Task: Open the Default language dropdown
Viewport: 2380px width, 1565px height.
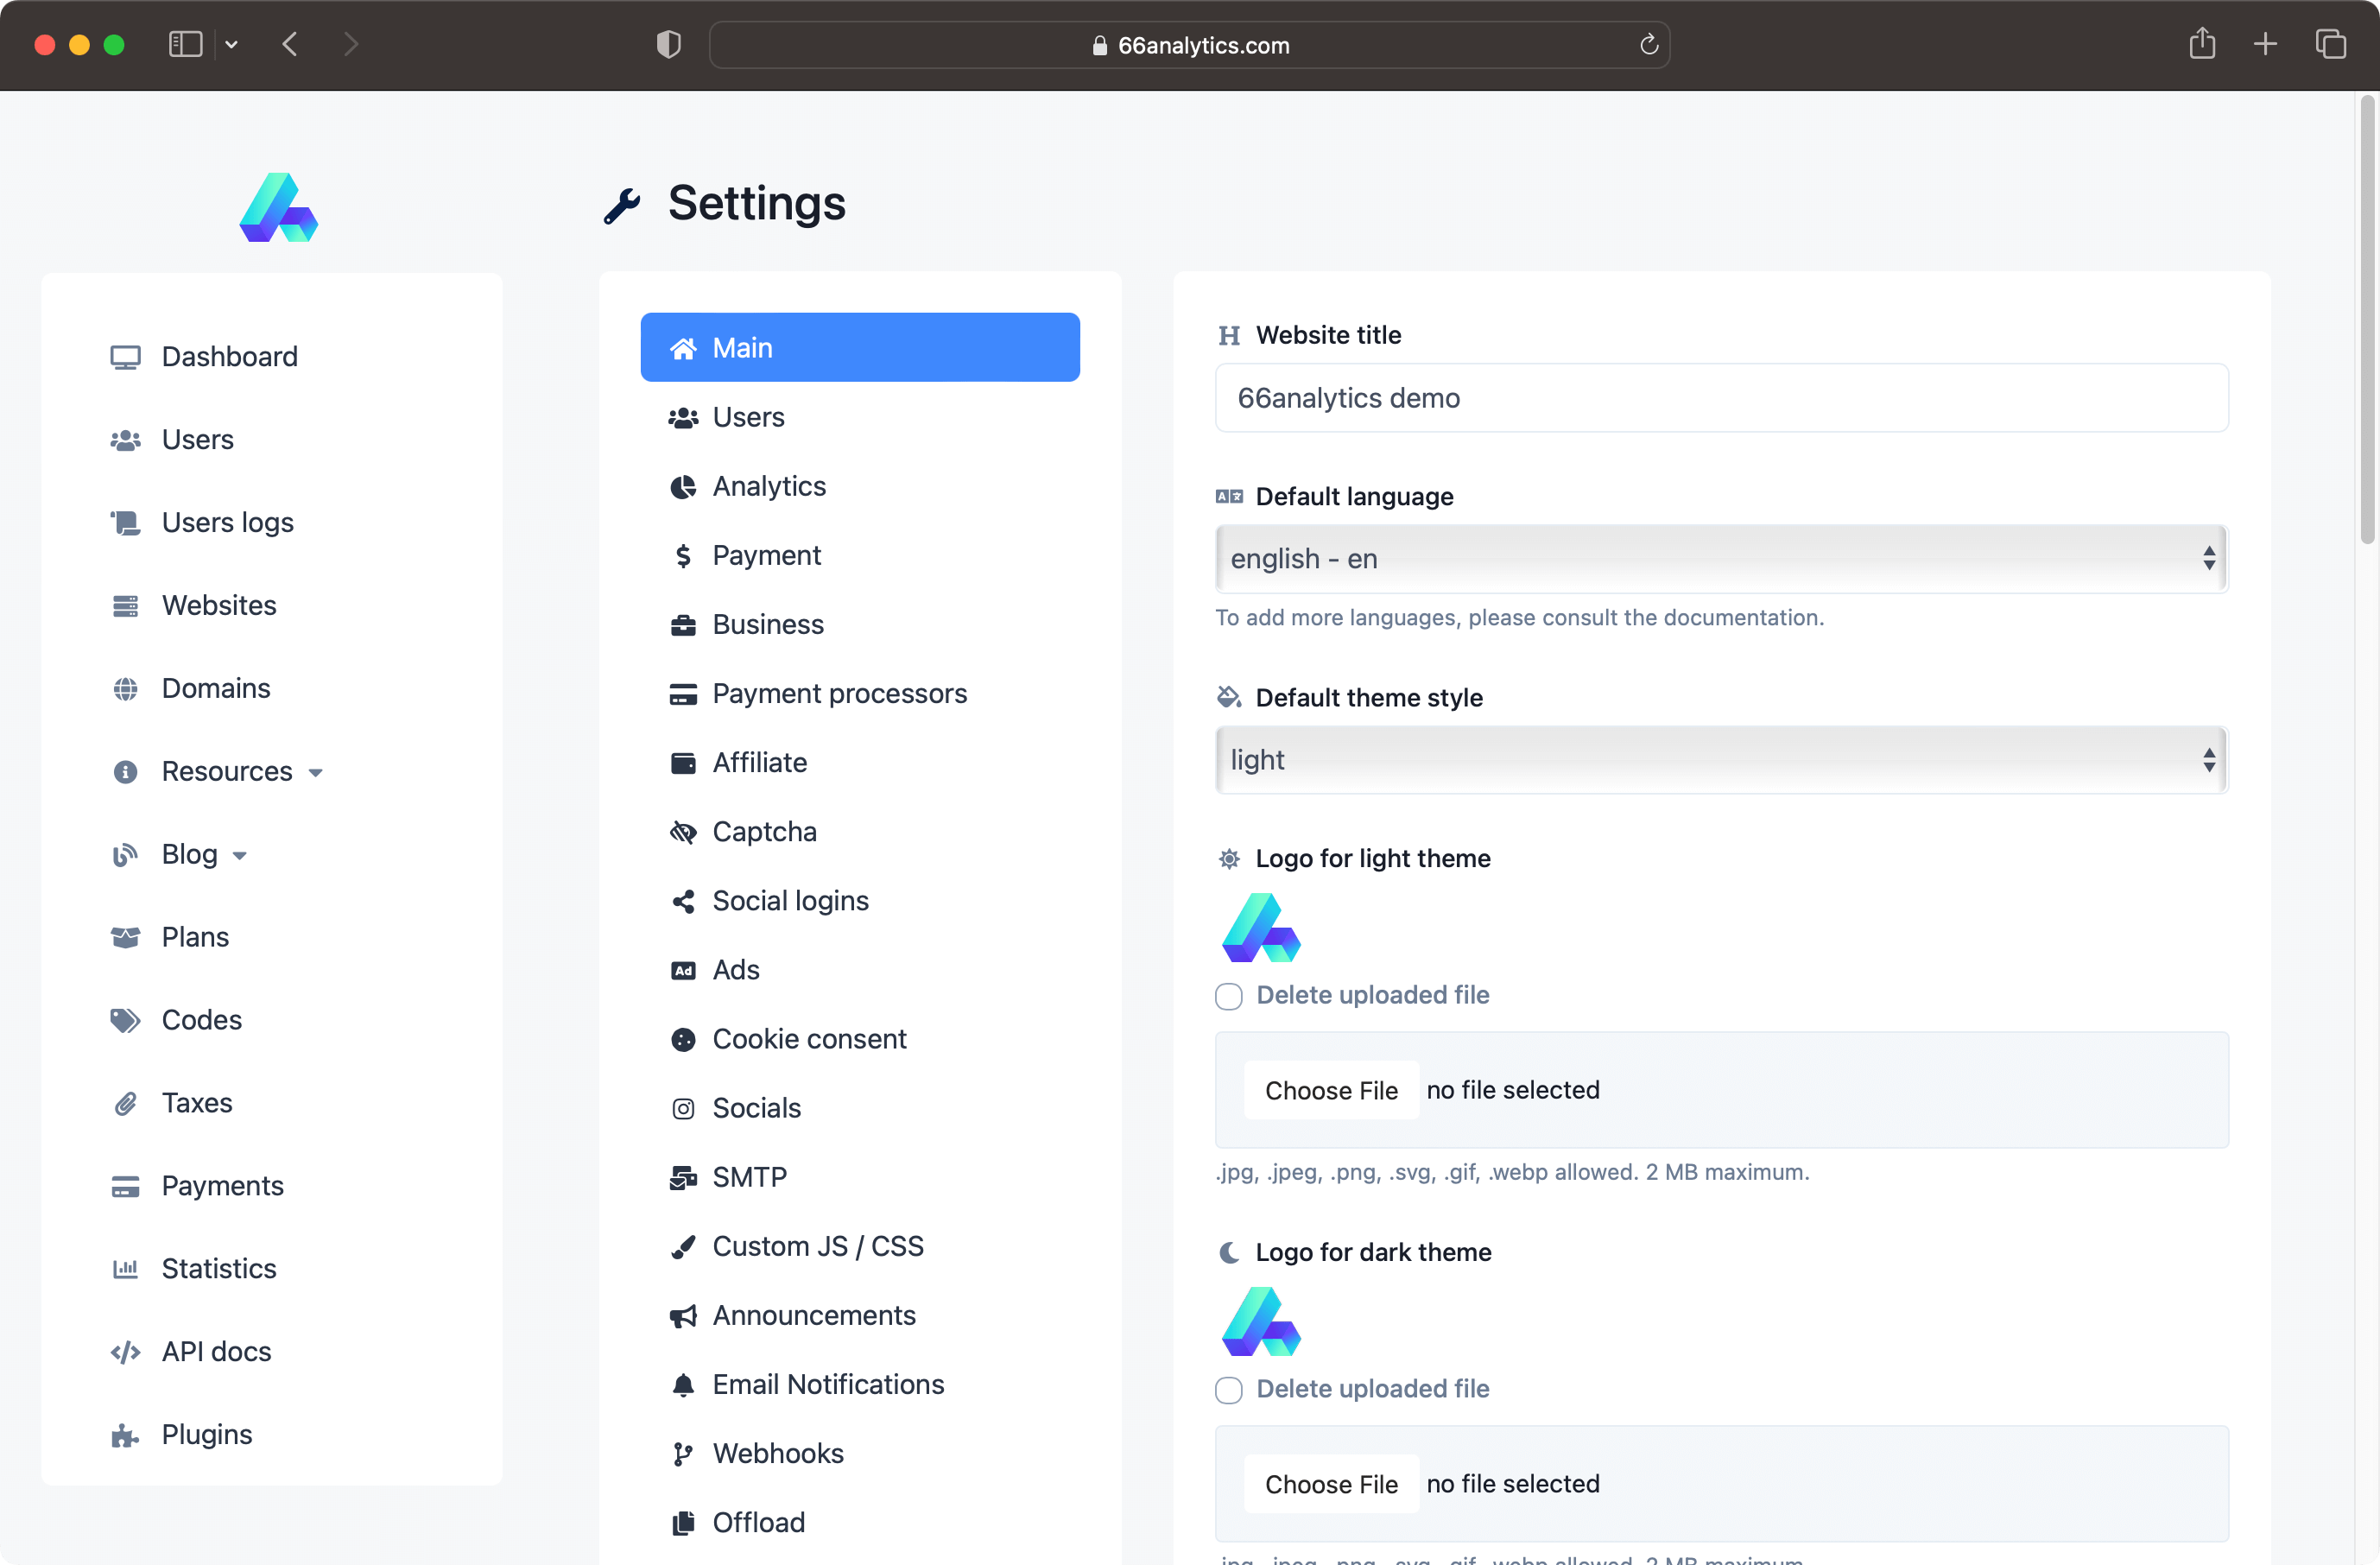Action: [1722, 557]
